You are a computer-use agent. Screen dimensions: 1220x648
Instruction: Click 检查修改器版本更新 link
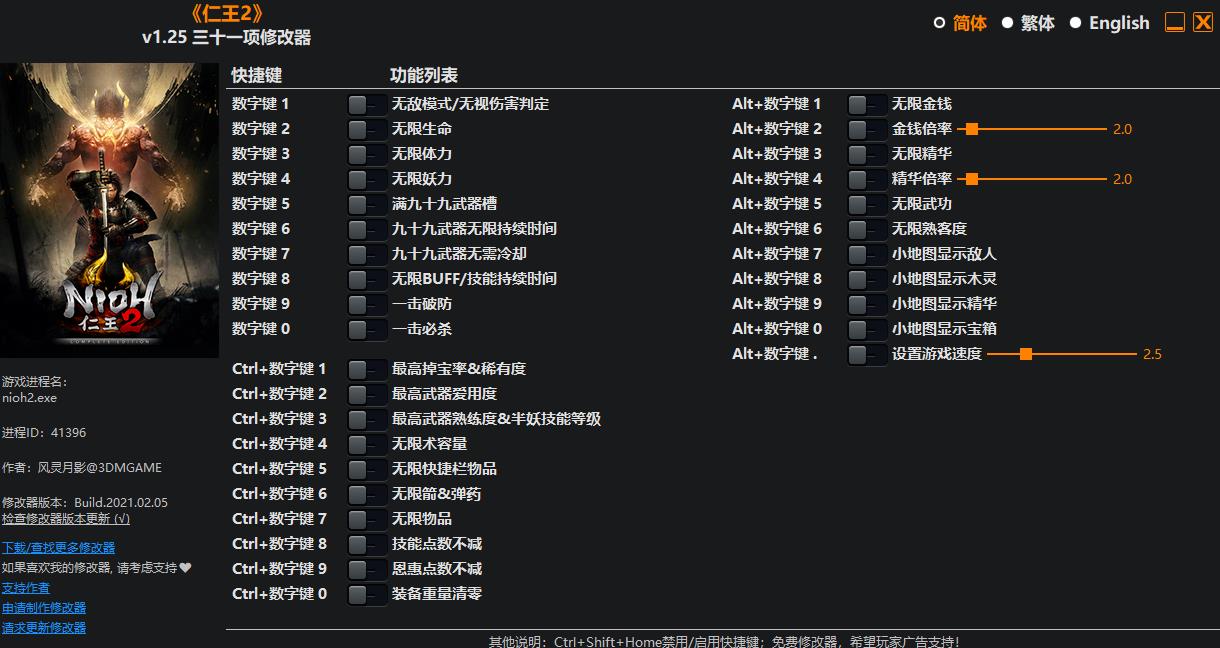pyautogui.click(x=66, y=519)
